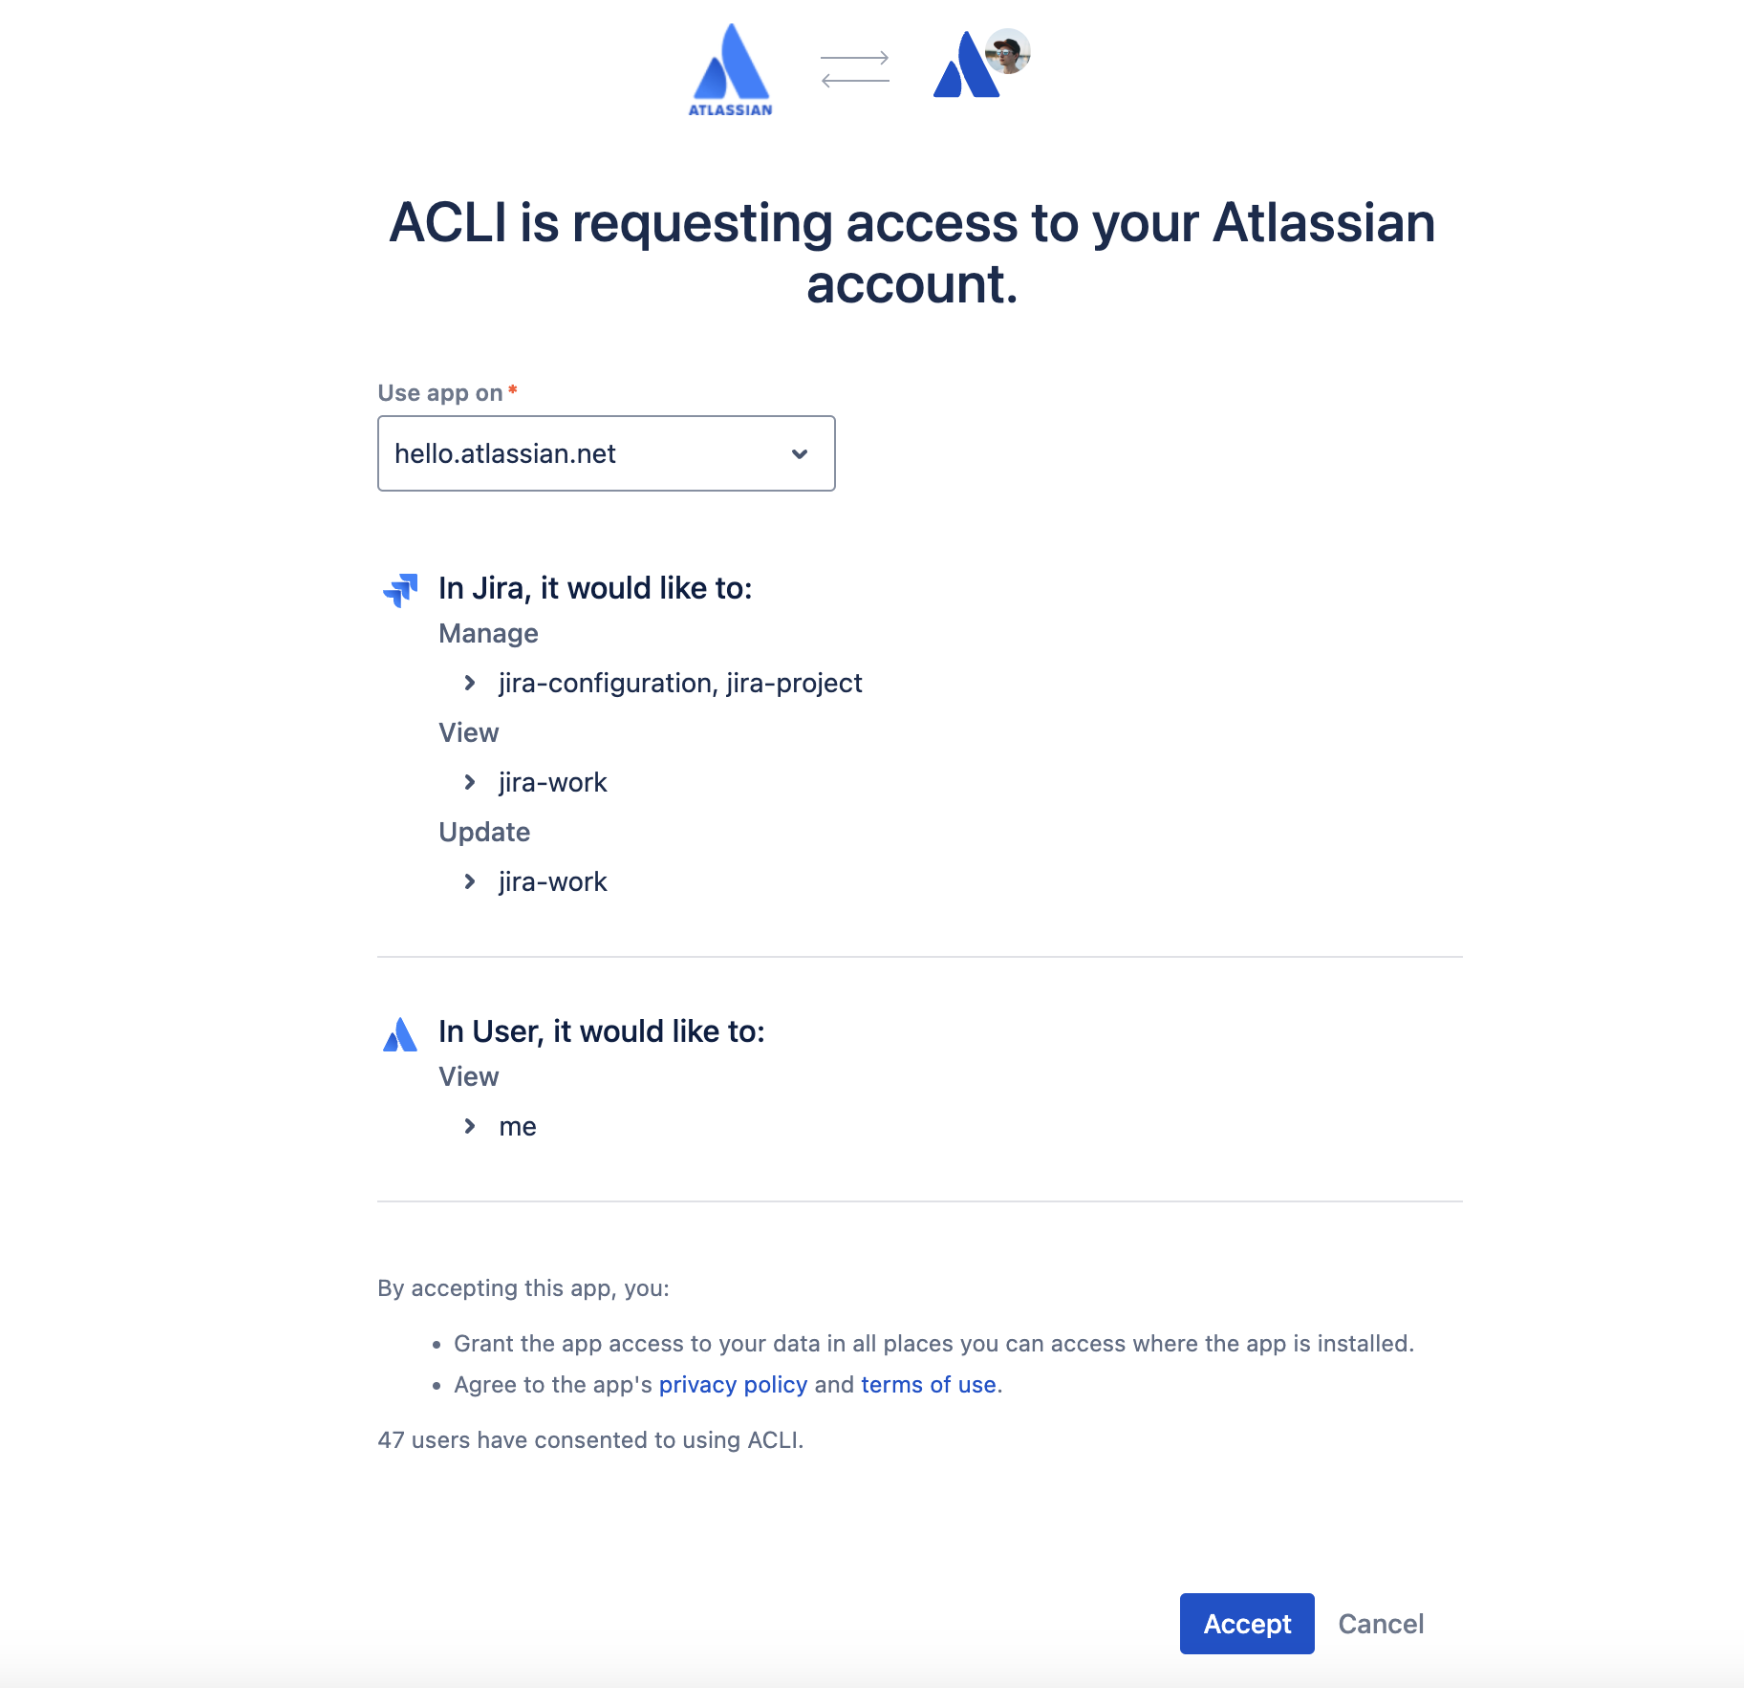The image size is (1744, 1688).
Task: Cancel the authorization request
Action: point(1380,1624)
